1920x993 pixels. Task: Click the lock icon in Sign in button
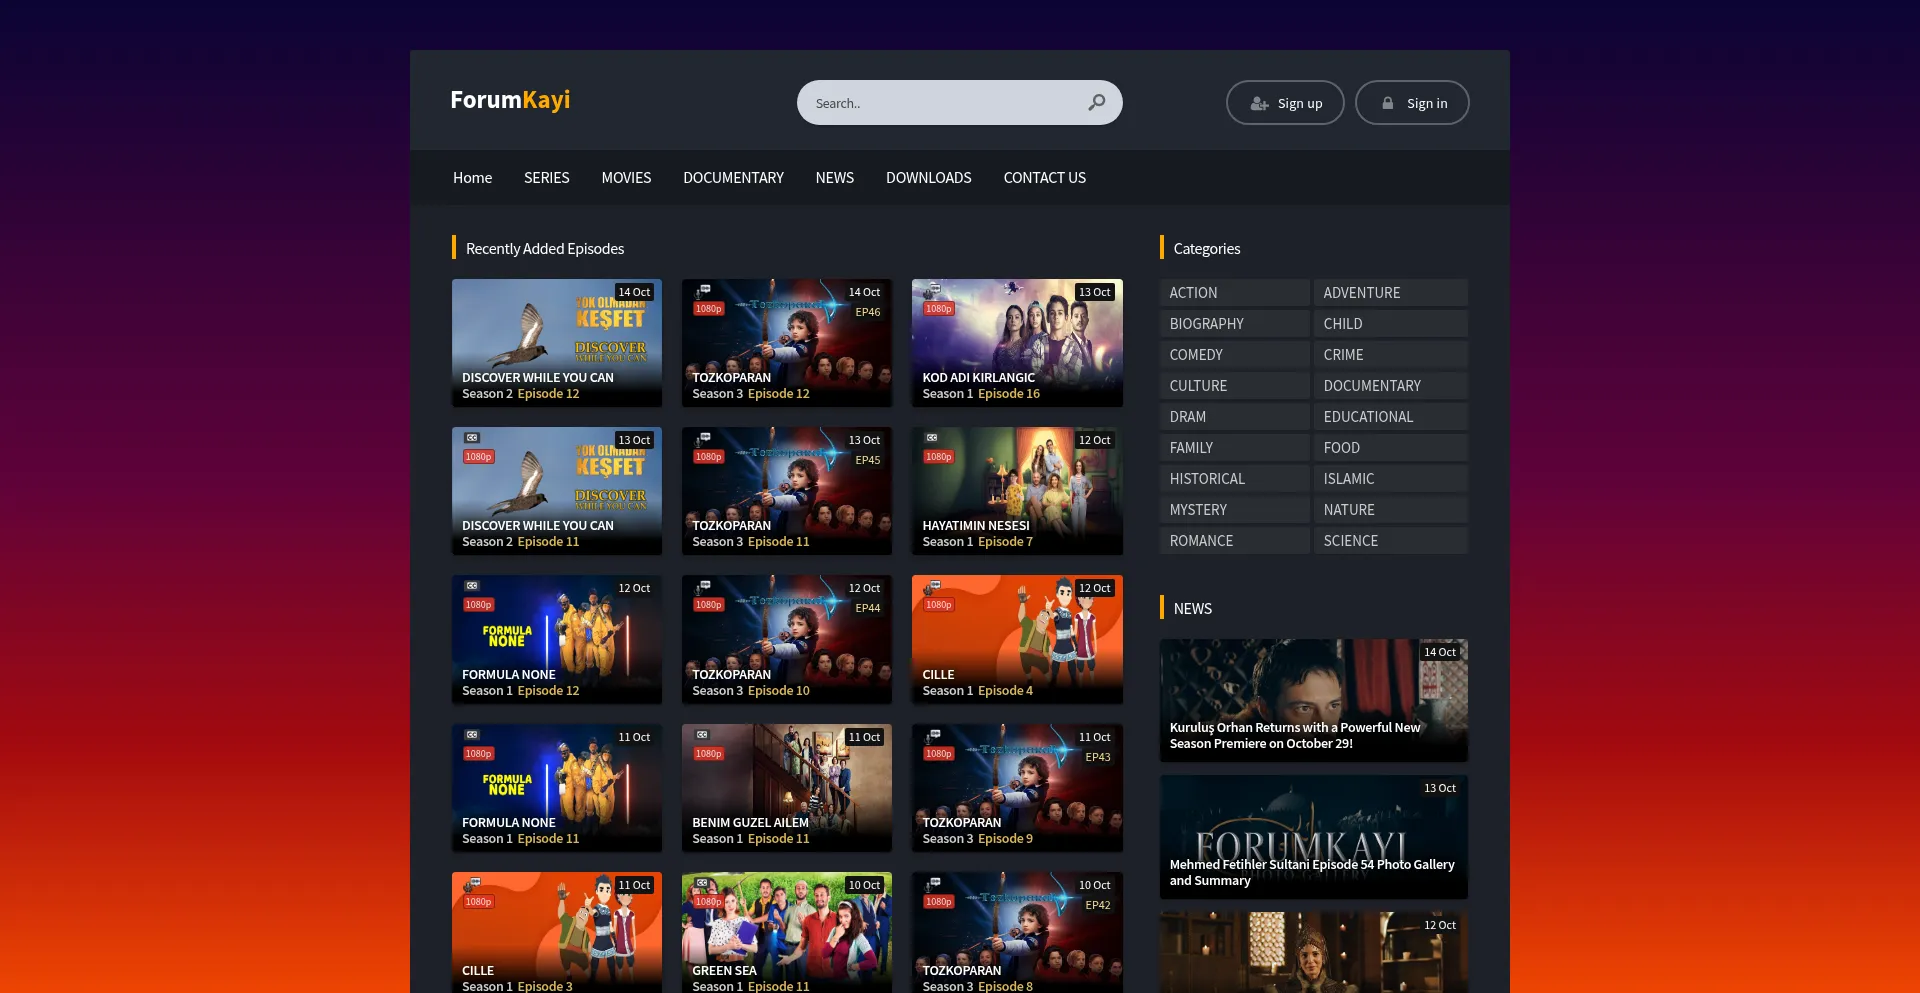point(1388,103)
